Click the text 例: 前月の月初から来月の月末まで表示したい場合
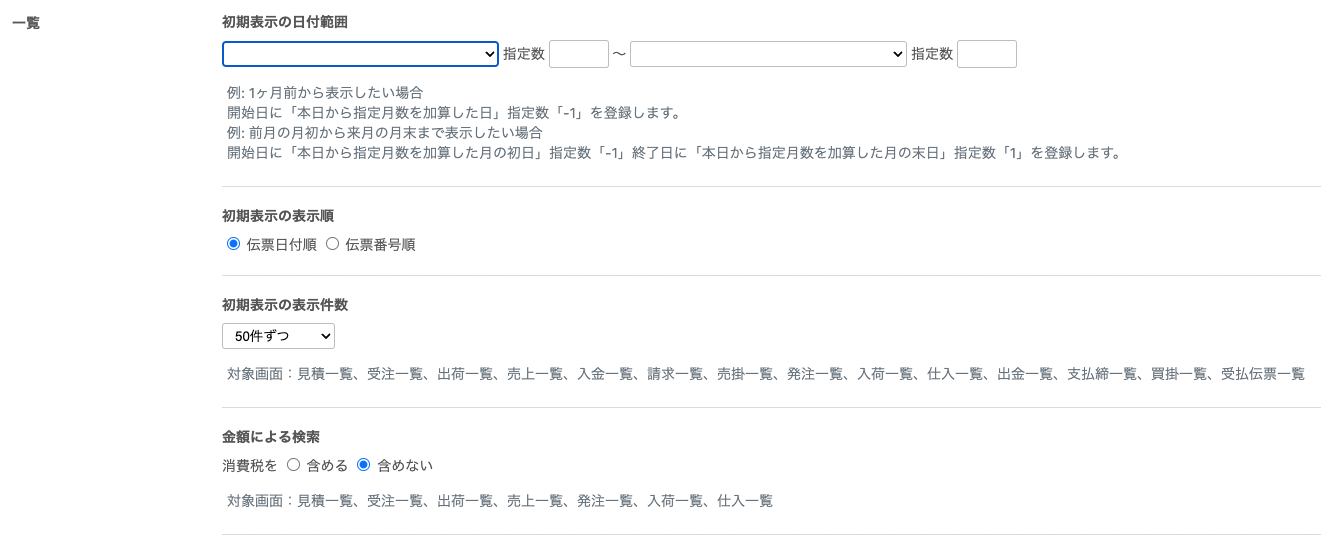Screen dimensions: 1321x552 385,133
